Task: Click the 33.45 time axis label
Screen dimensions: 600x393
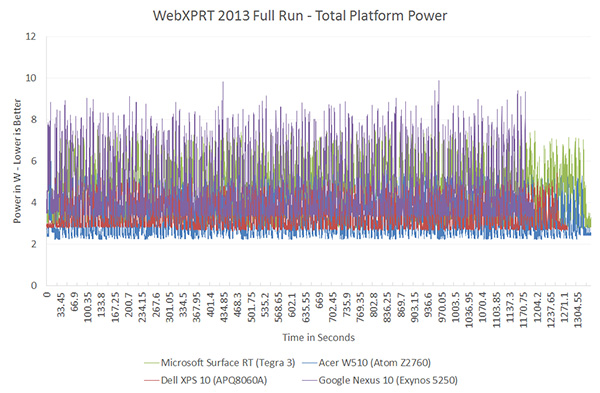Action: (x=61, y=305)
